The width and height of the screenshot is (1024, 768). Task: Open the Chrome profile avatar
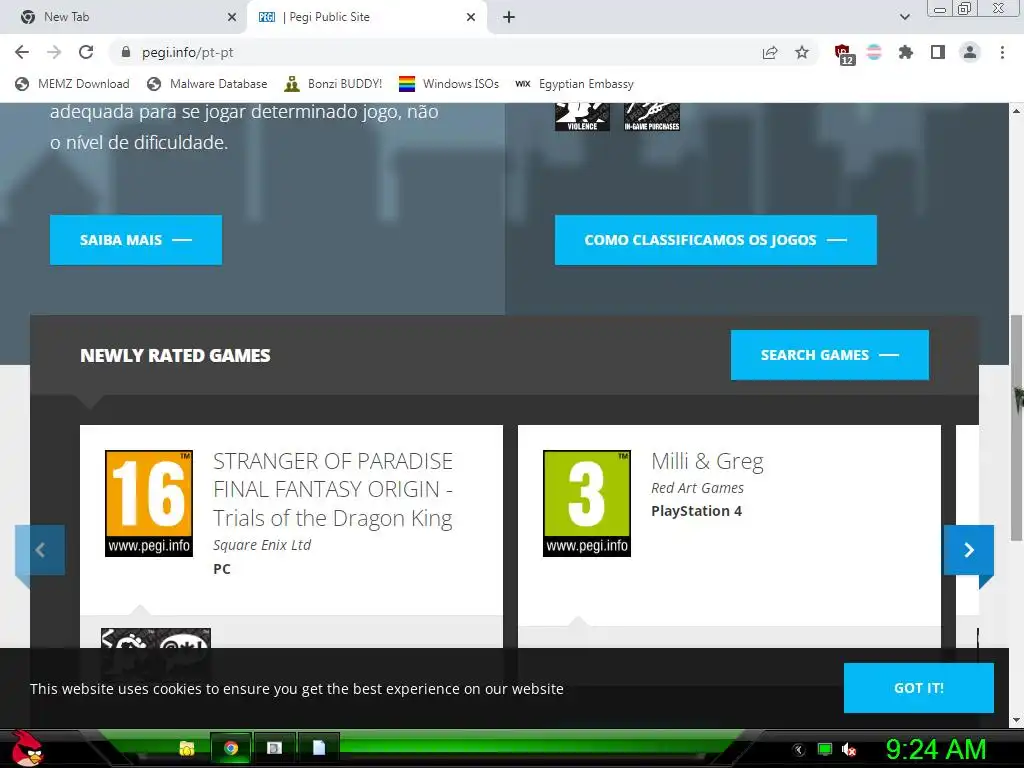970,52
